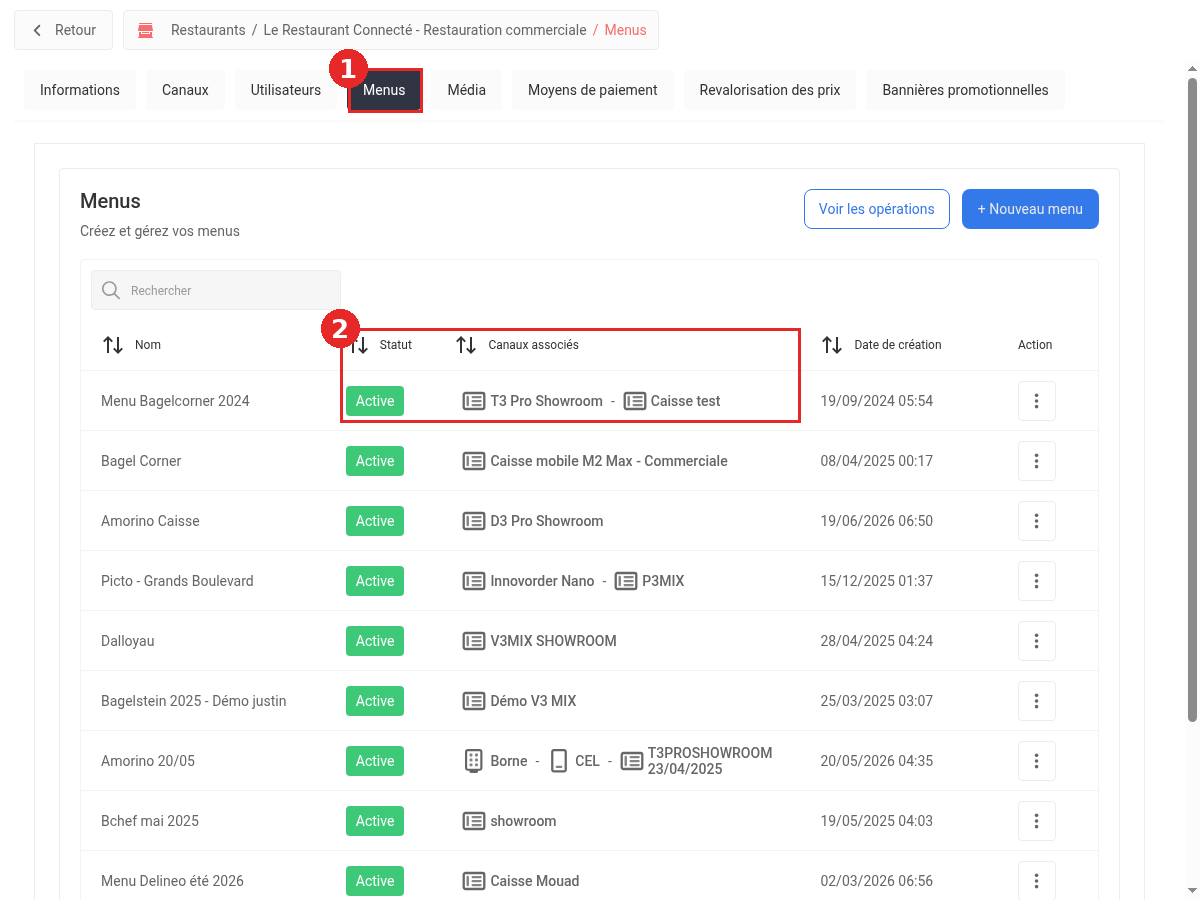Go back with the Retour button
Screen dimensions: 1200x900
(64, 30)
